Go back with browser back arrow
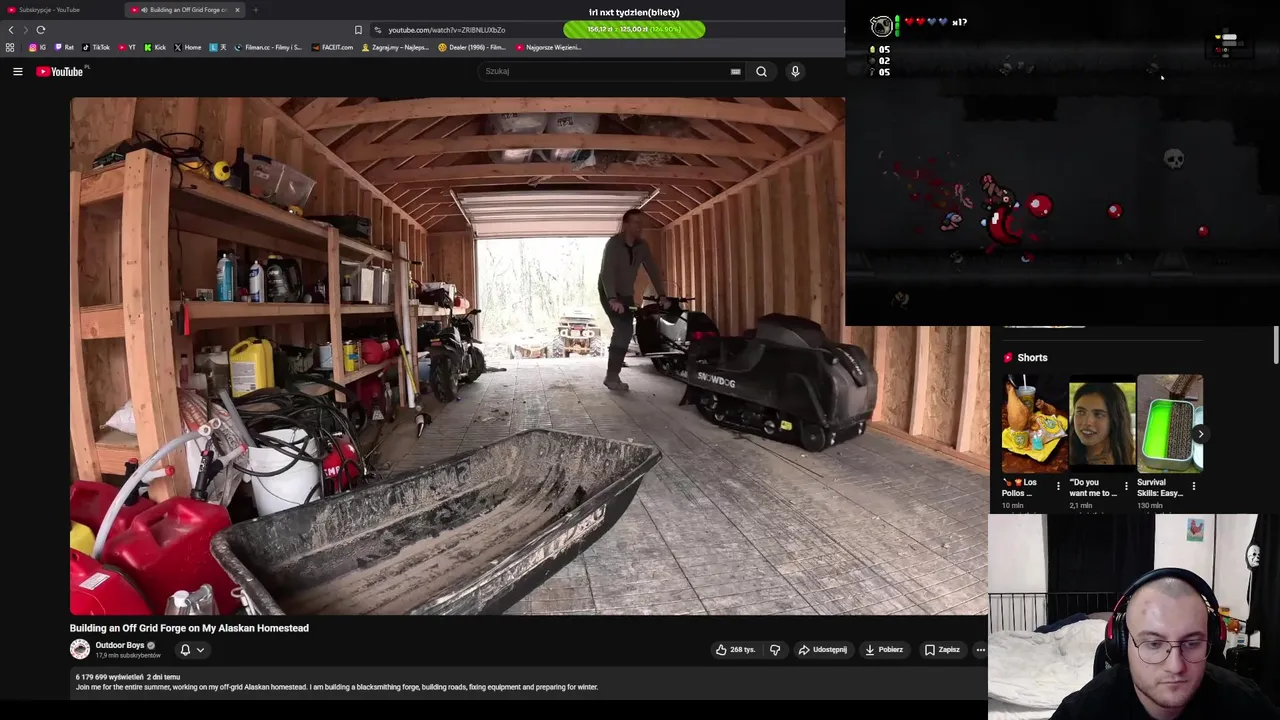 pos(11,30)
